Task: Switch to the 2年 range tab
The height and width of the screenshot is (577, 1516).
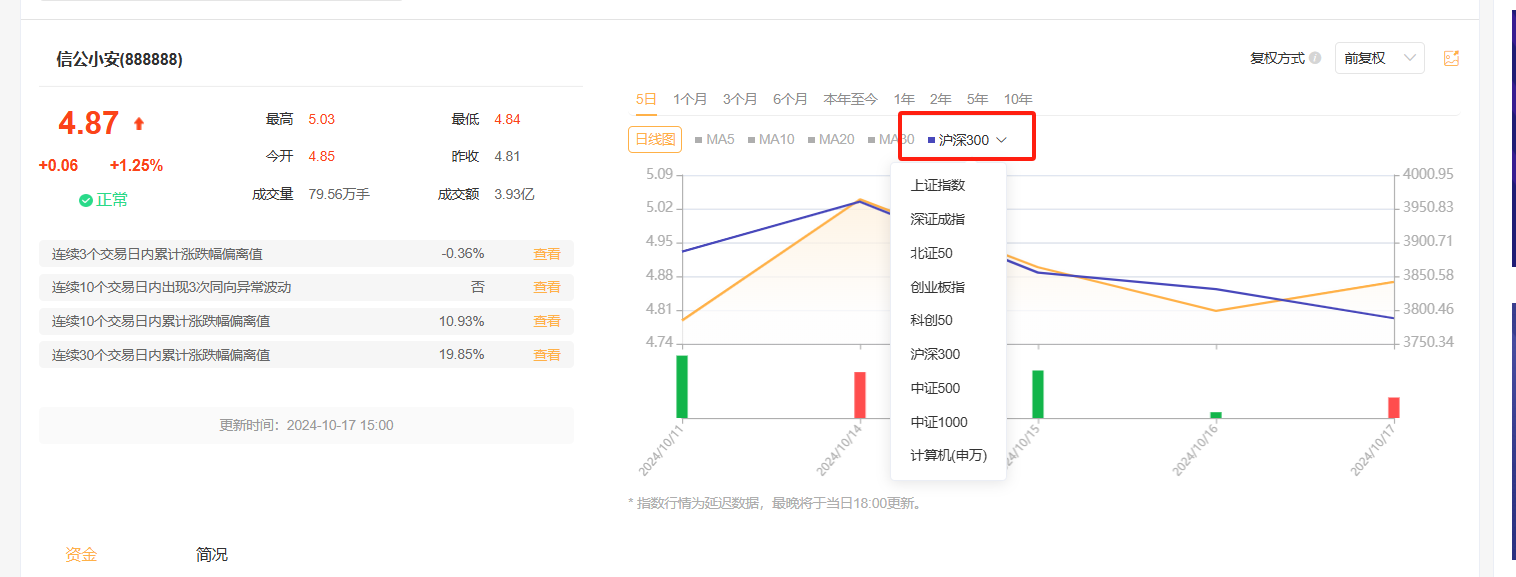Action: coord(940,99)
